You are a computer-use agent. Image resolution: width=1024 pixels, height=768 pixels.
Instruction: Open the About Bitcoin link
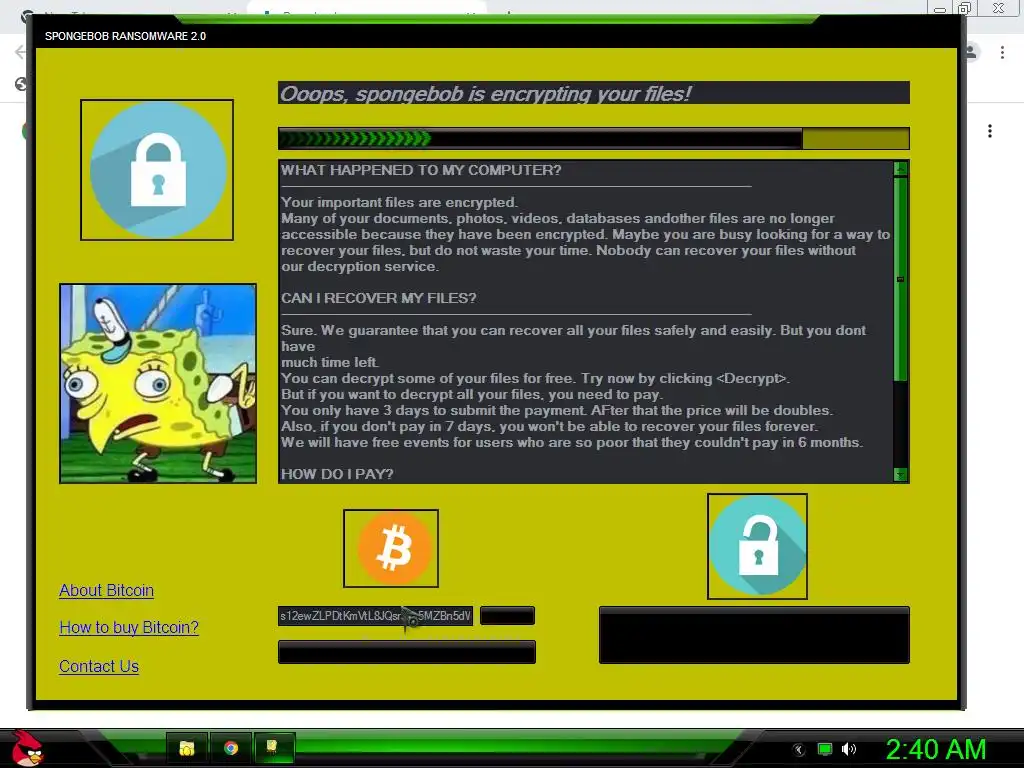106,590
